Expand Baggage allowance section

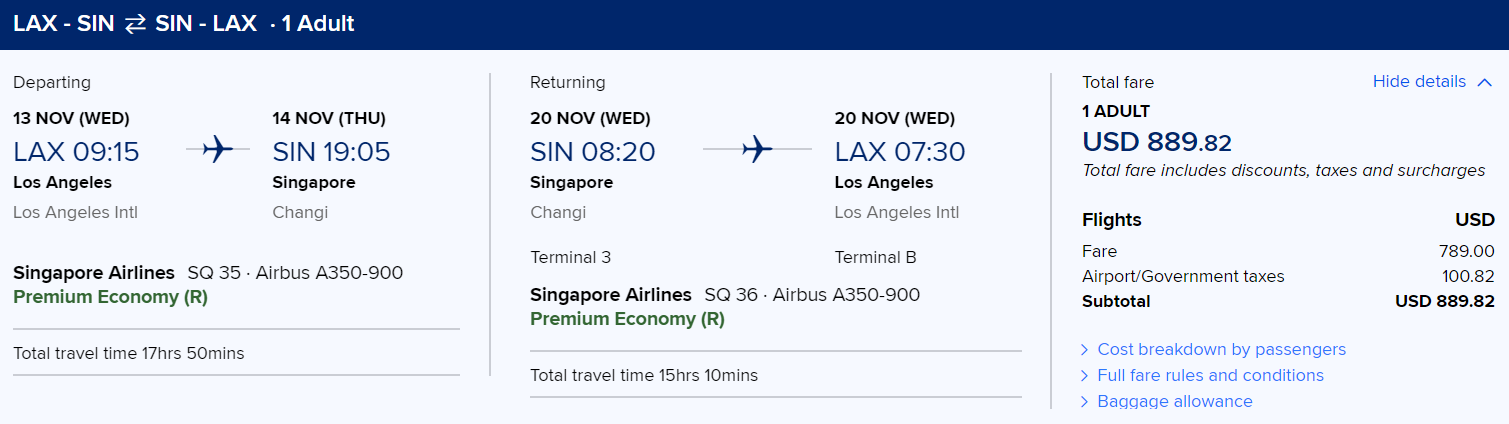[1174, 401]
